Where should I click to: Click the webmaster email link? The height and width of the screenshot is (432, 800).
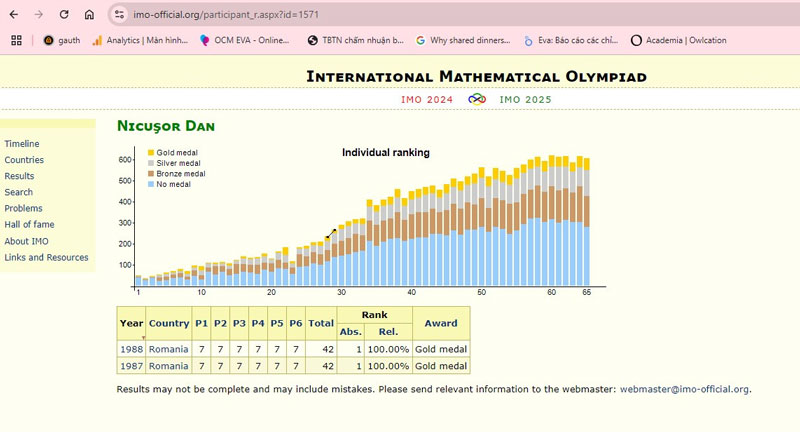684,389
